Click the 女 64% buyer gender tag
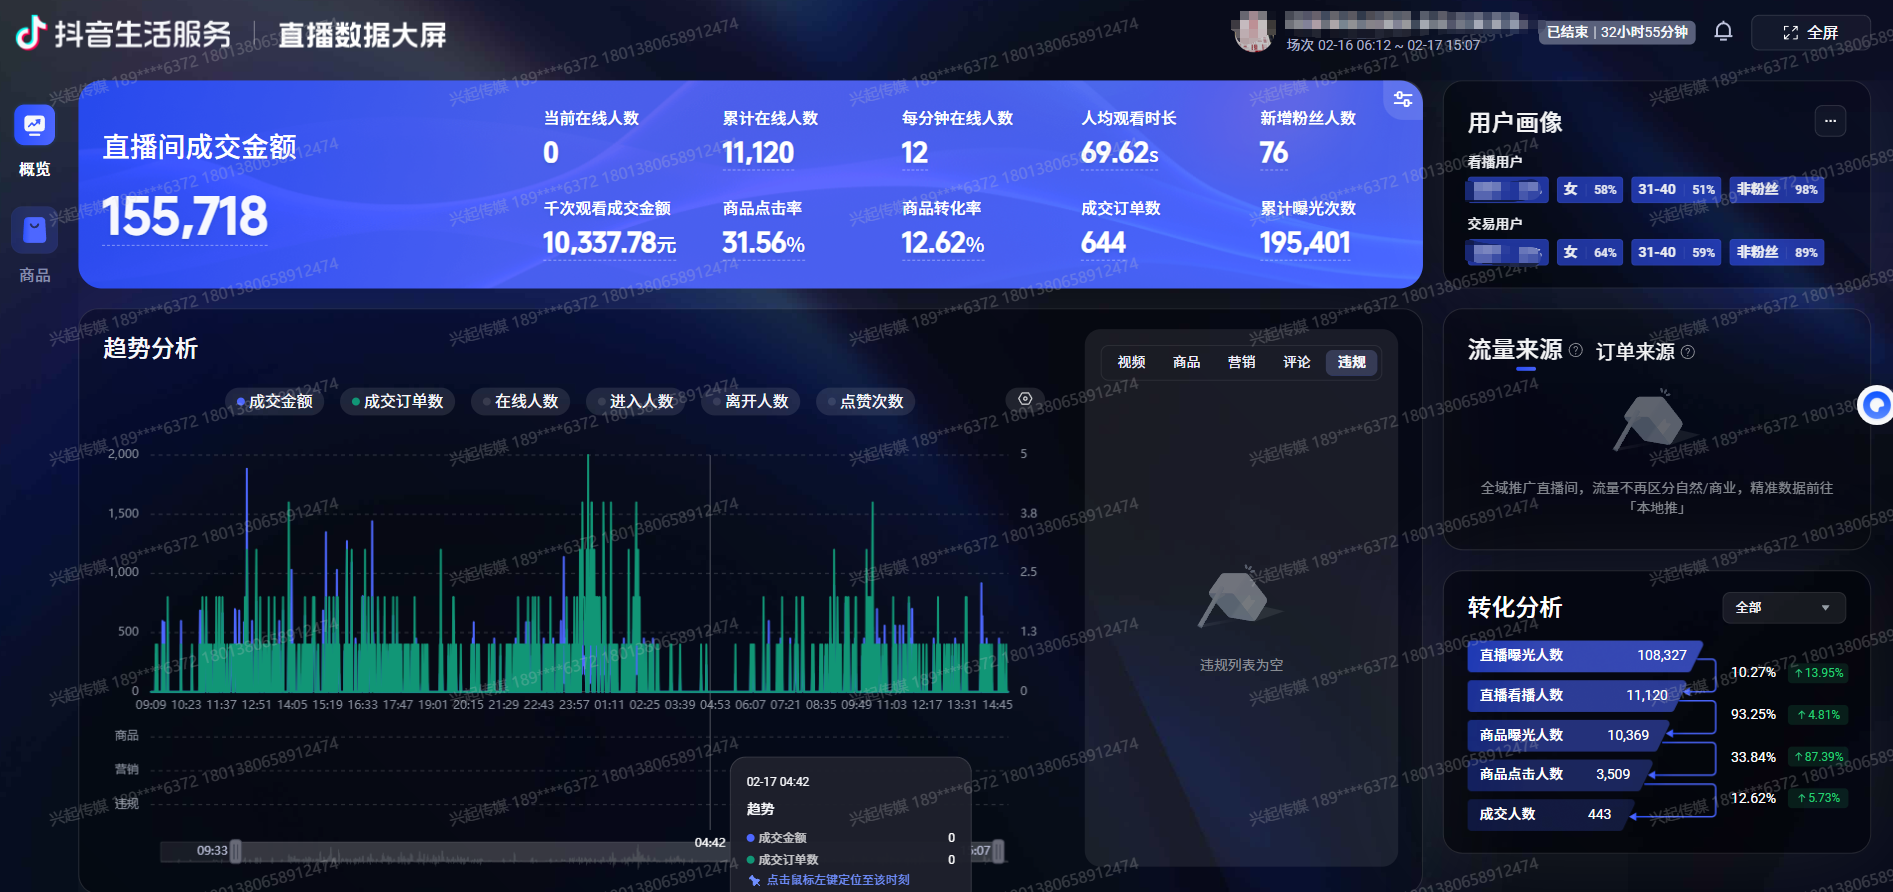 (1590, 253)
